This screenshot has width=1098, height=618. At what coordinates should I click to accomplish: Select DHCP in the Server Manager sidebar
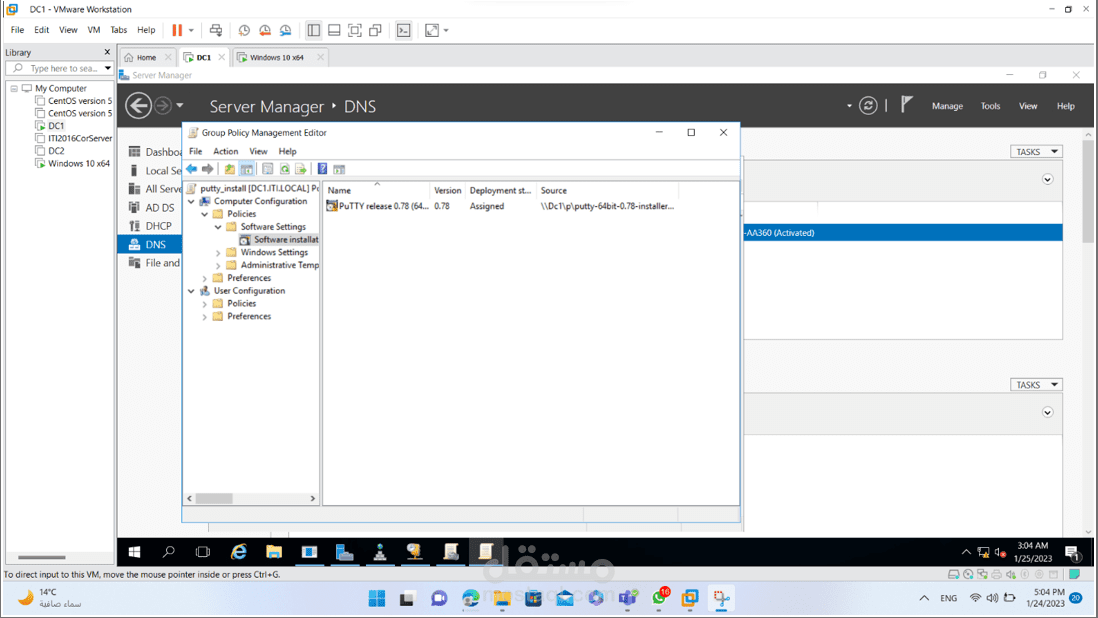[x=158, y=226]
